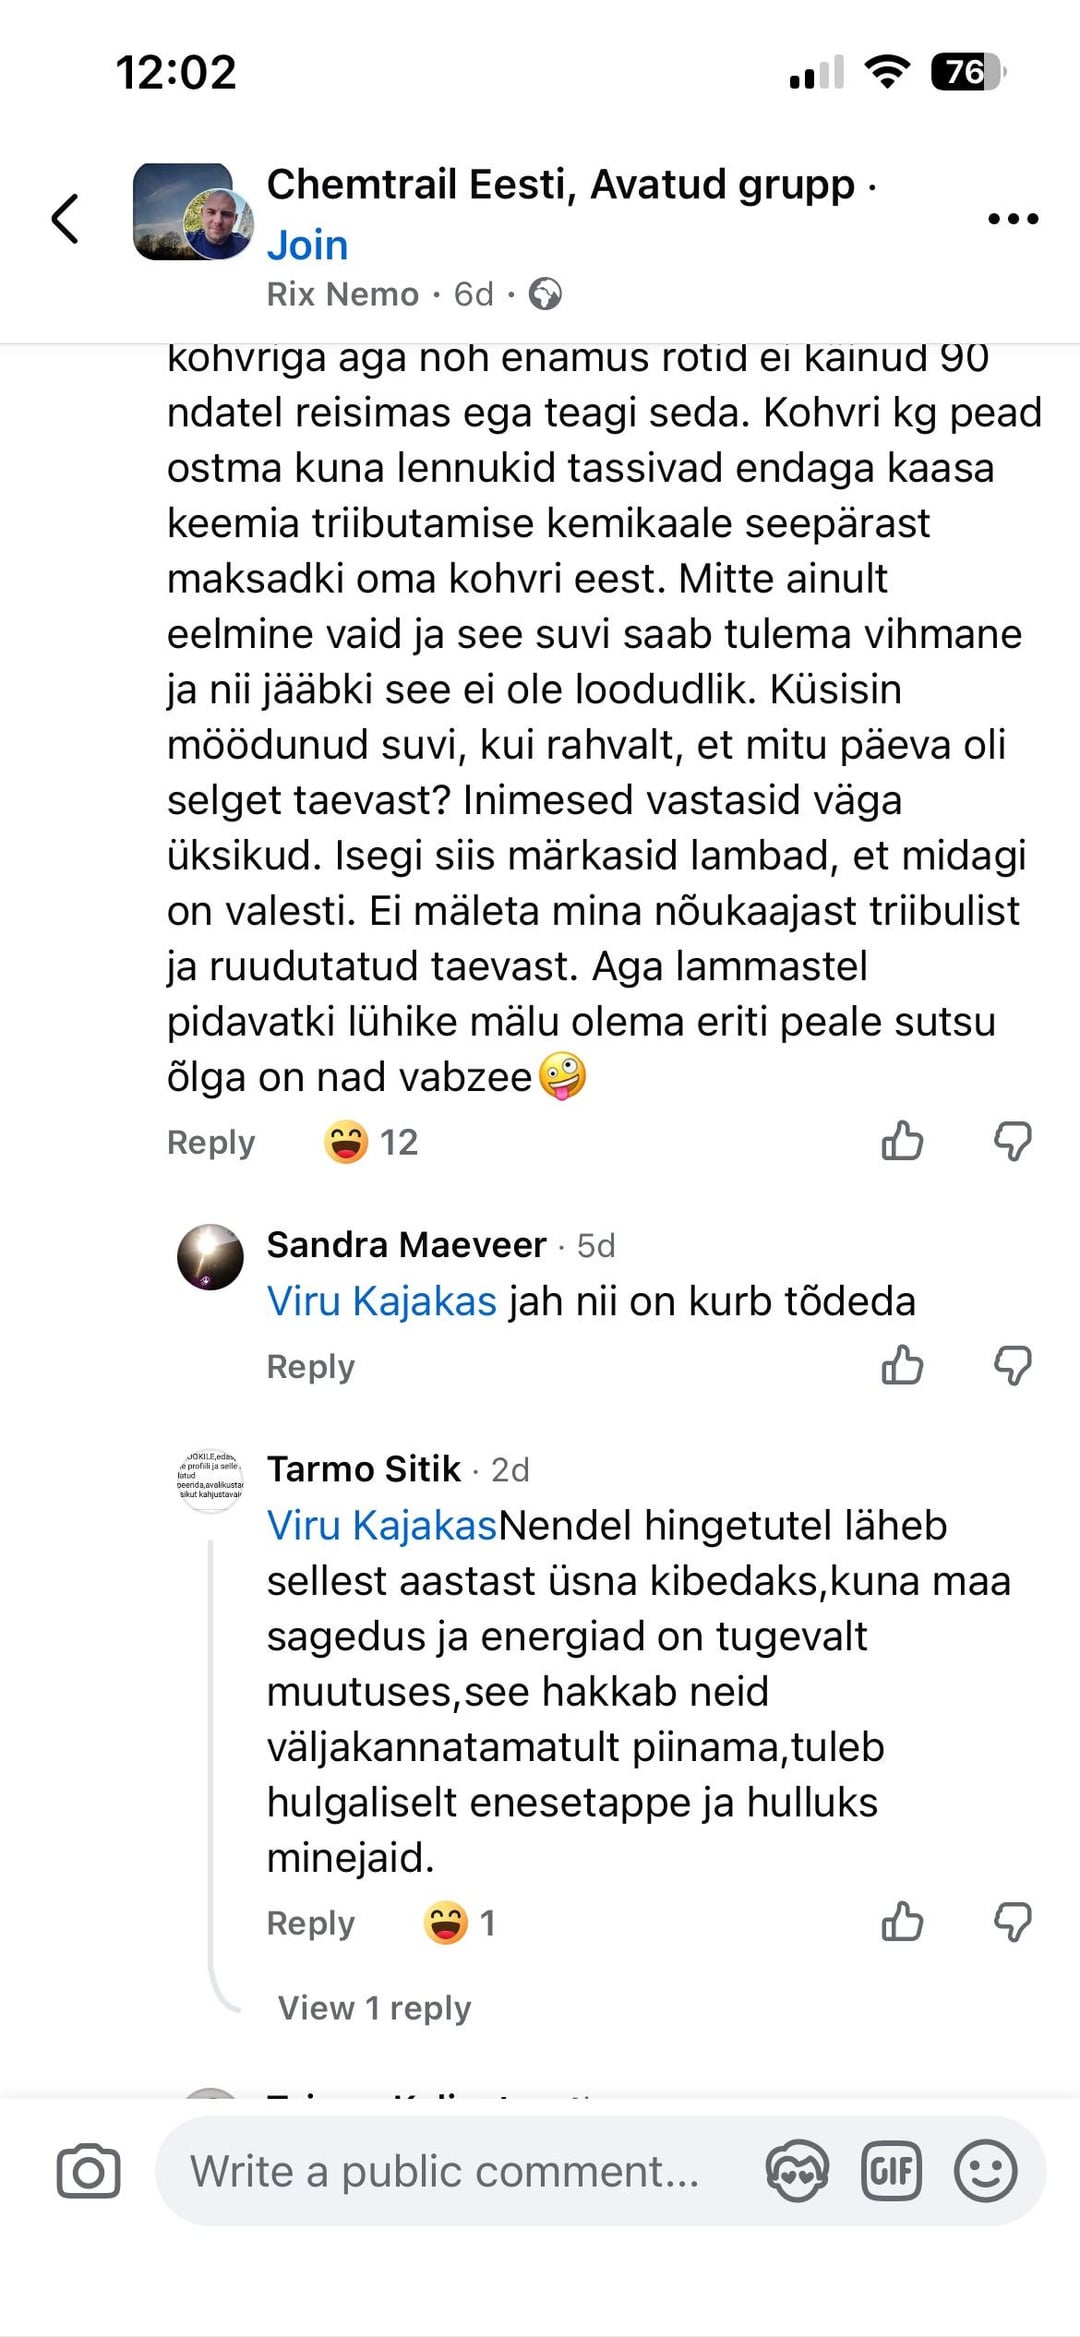Open Sandra Maeveer's profile picture
1080x2337 pixels.
(210, 1257)
